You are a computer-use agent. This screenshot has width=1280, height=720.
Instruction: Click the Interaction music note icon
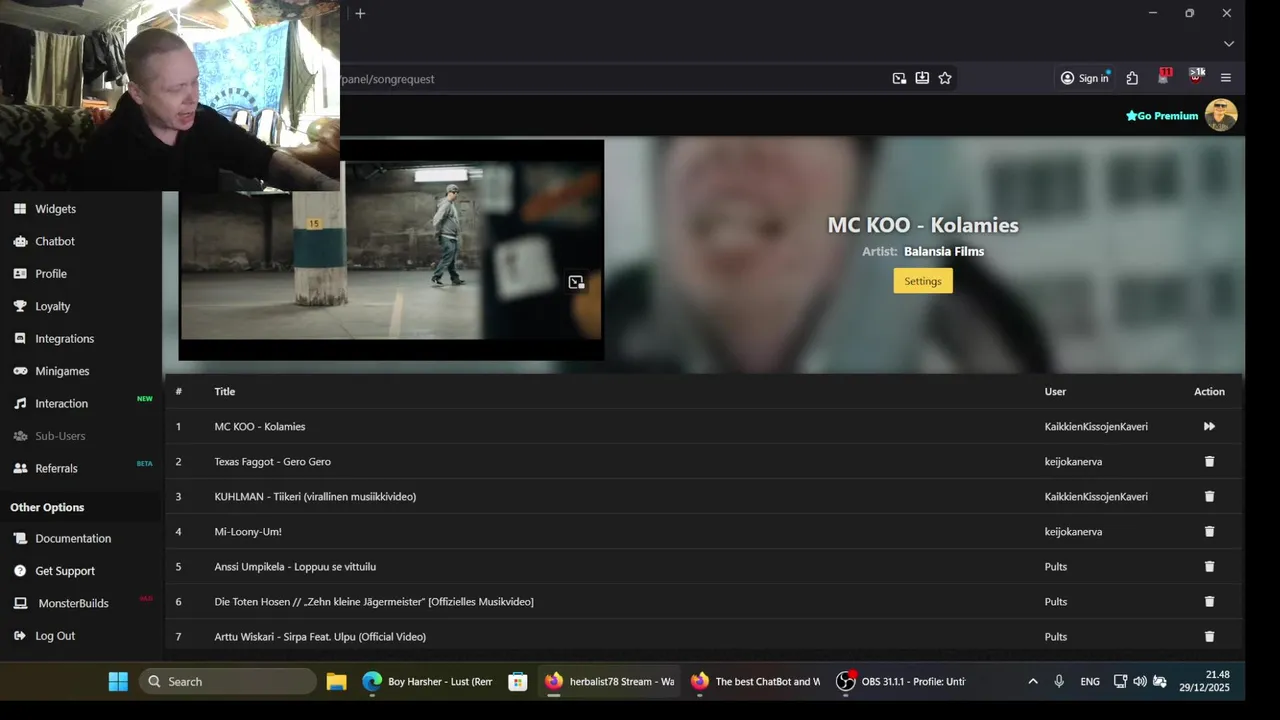pos(20,404)
